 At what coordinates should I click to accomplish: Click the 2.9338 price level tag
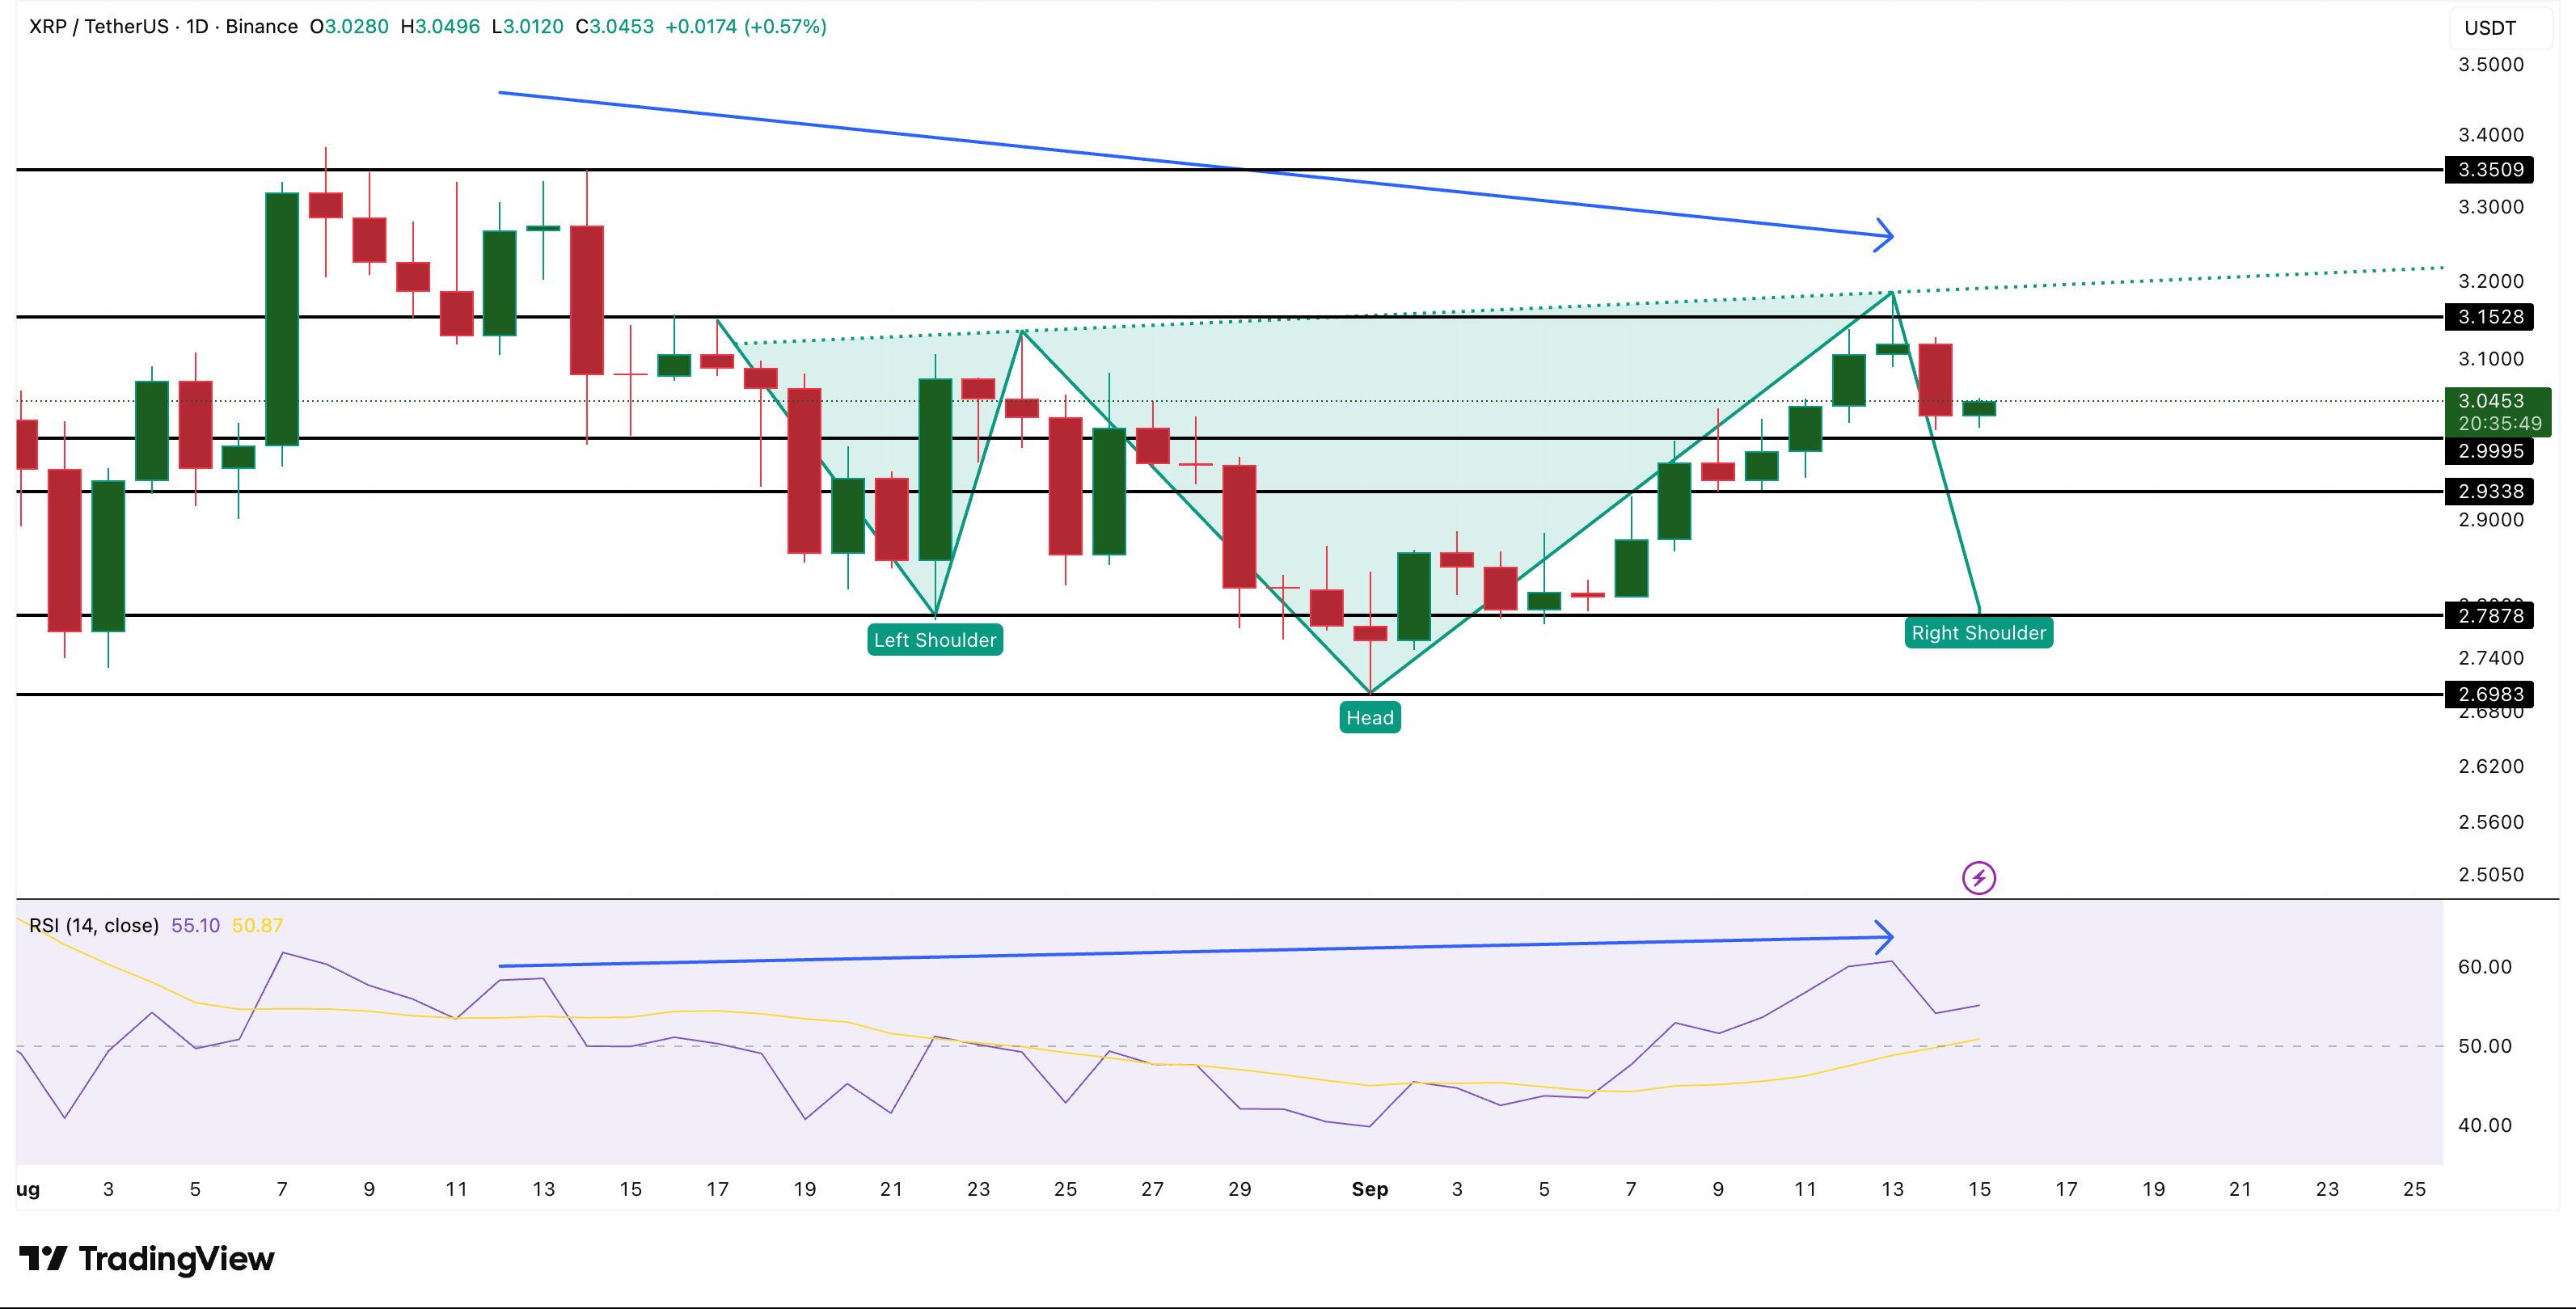coord(2489,491)
